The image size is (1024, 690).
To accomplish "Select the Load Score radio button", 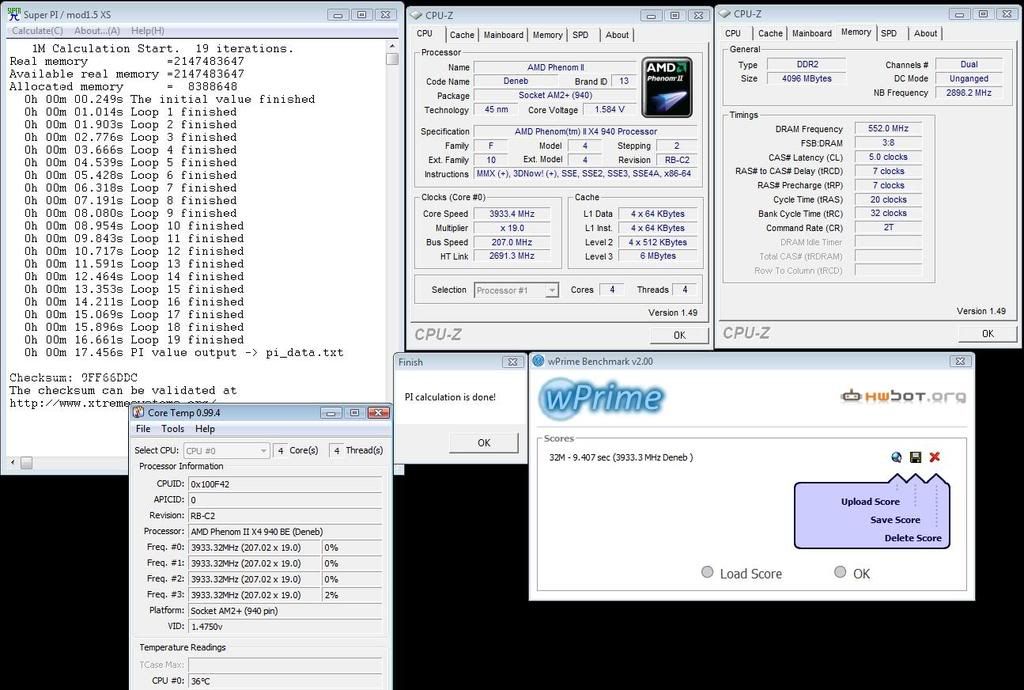I will [707, 572].
